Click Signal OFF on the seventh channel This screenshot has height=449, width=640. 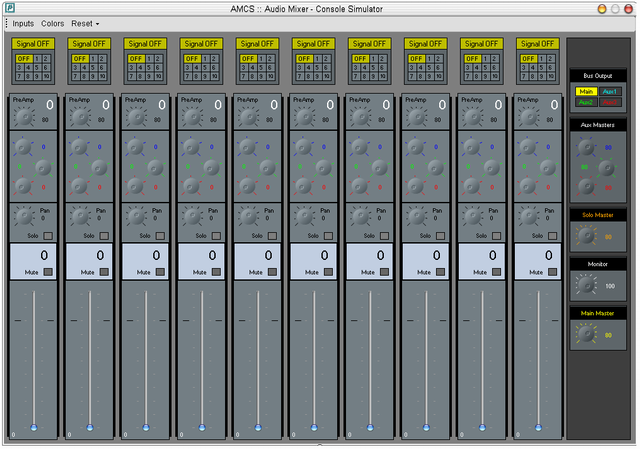pyautogui.click(x=369, y=44)
